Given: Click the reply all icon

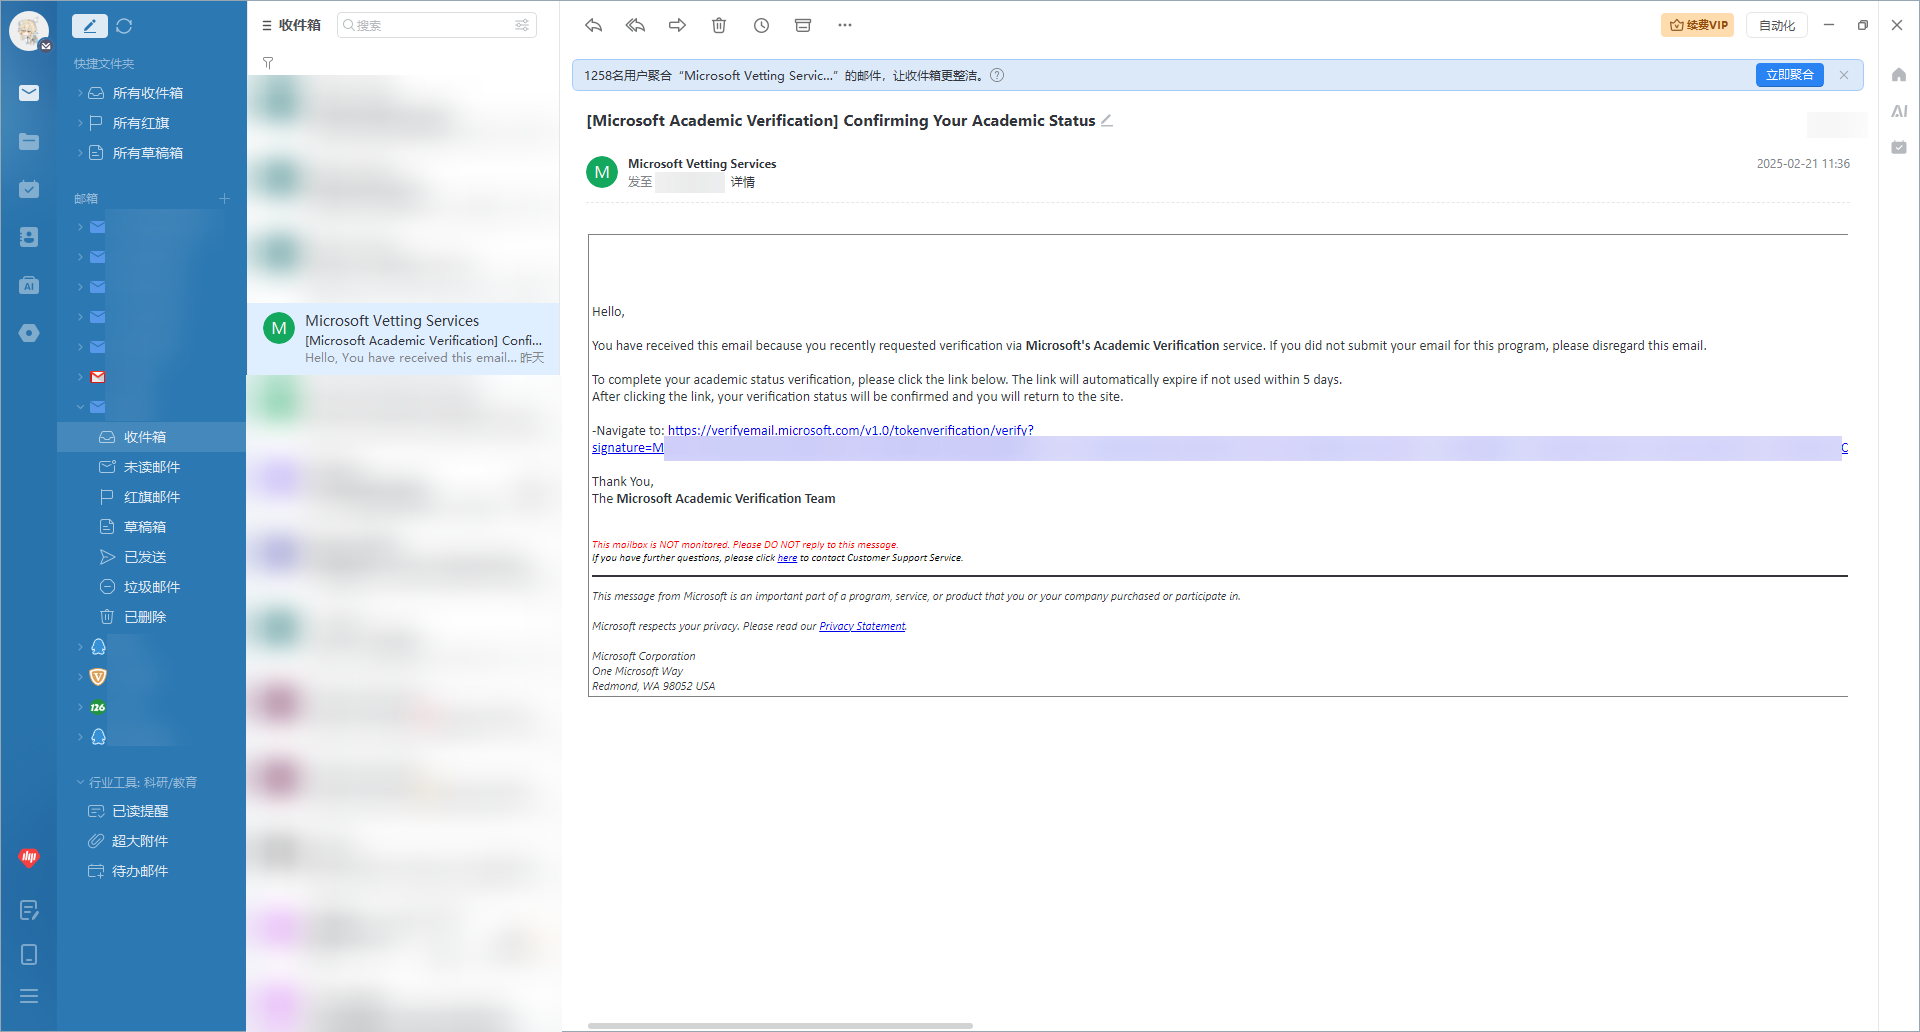Looking at the screenshot, I should [x=635, y=25].
